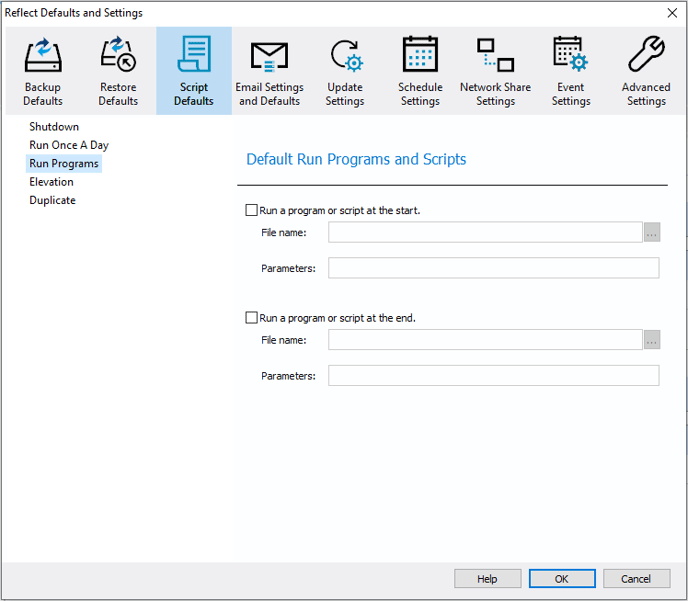Choose Elevation in the side list
Image resolution: width=688 pixels, height=601 pixels.
51,182
